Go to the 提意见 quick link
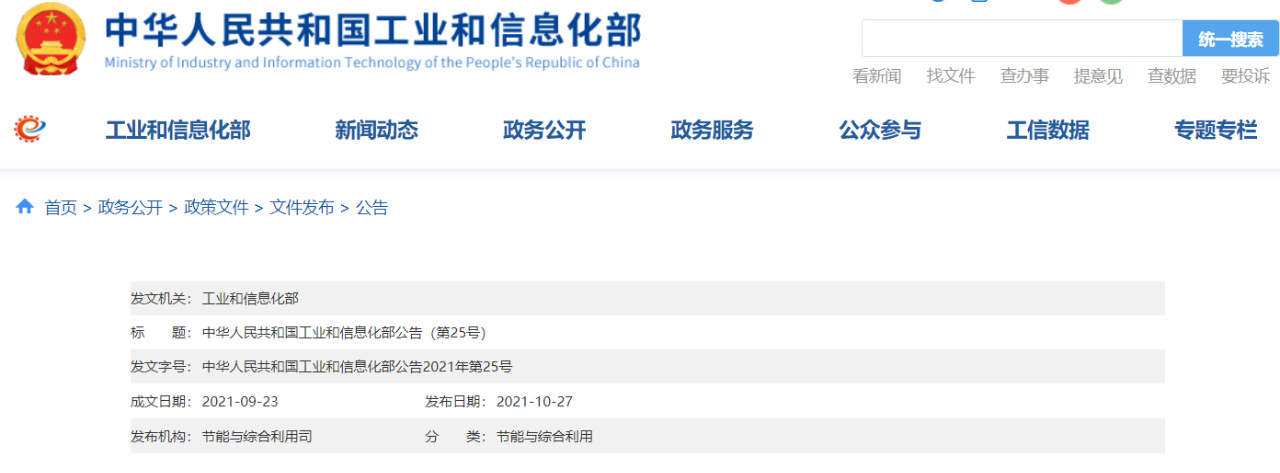This screenshot has width=1280, height=473. 1098,76
